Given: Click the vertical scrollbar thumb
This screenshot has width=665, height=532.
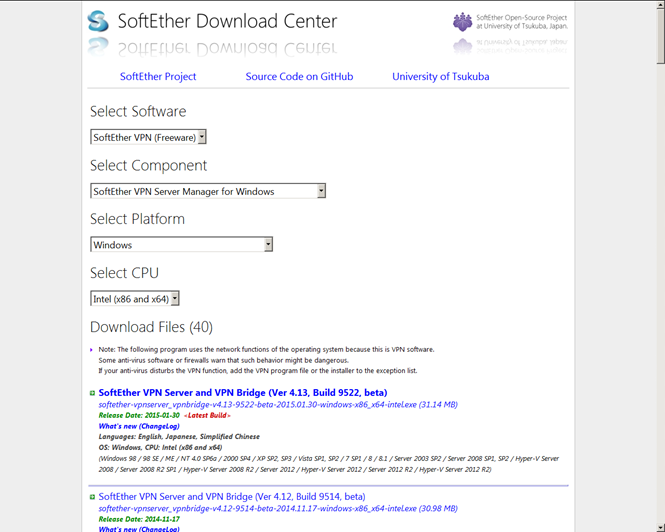Looking at the screenshot, I should (x=661, y=36).
